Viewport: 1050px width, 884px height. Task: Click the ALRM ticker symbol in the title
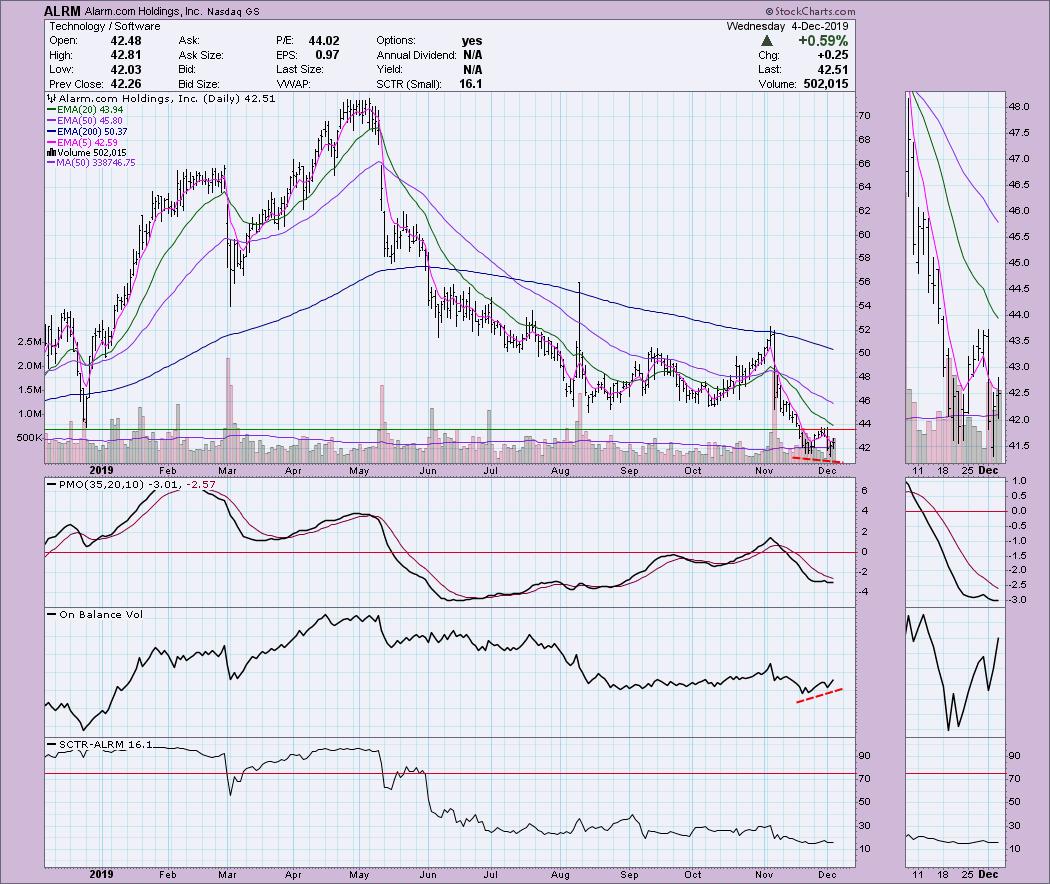pyautogui.click(x=62, y=11)
